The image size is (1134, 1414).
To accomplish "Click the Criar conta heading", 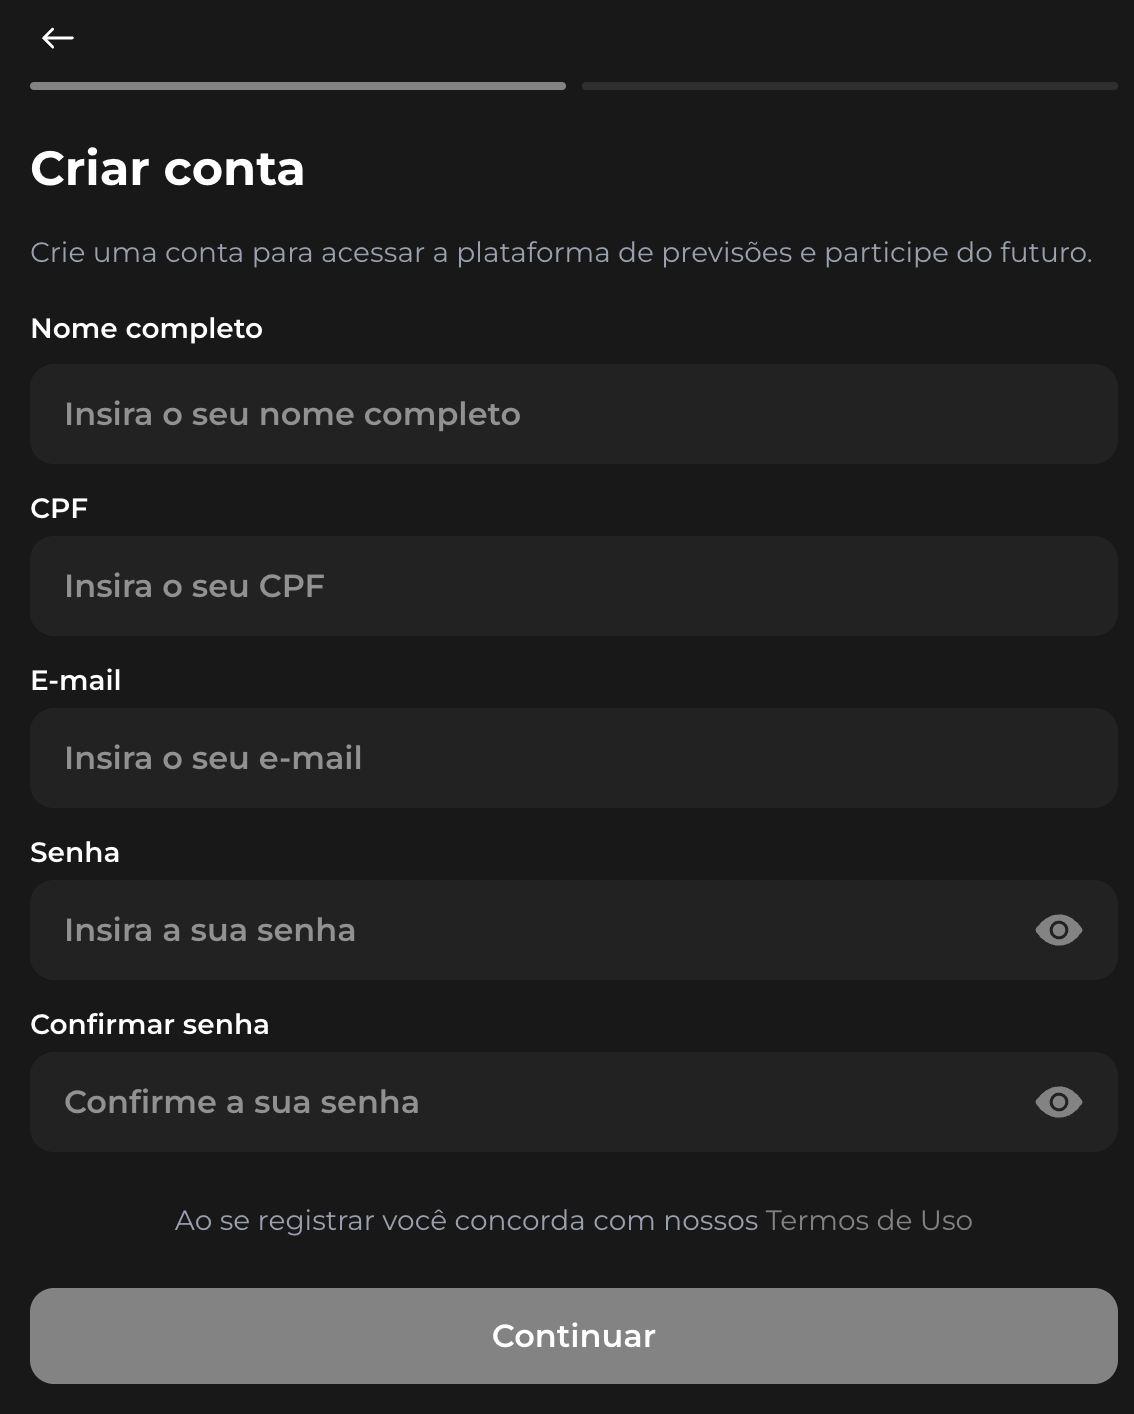I will click(168, 169).
